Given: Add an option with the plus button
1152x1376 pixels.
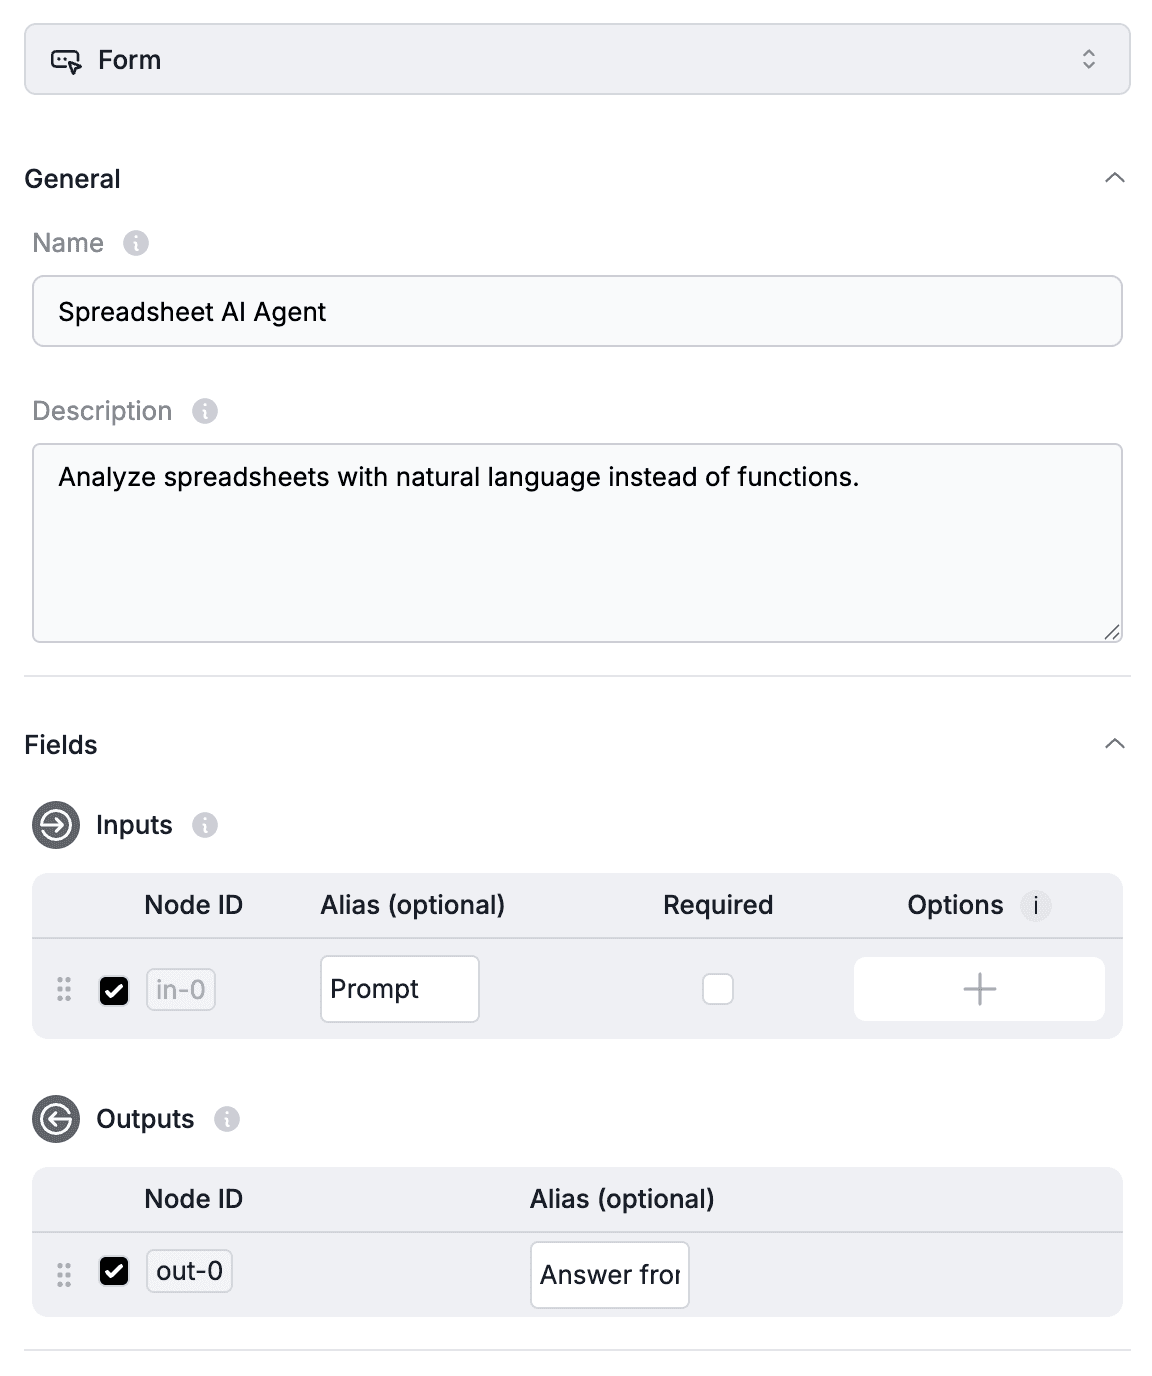Looking at the screenshot, I should pyautogui.click(x=979, y=989).
